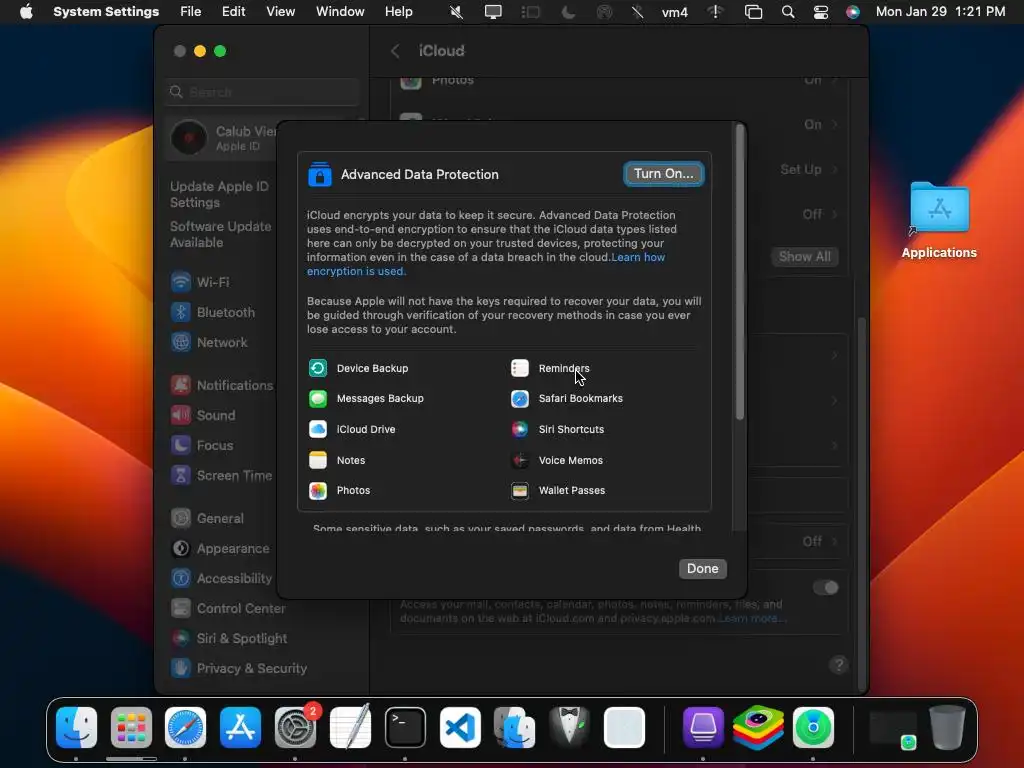Open the Window menu

(x=340, y=12)
